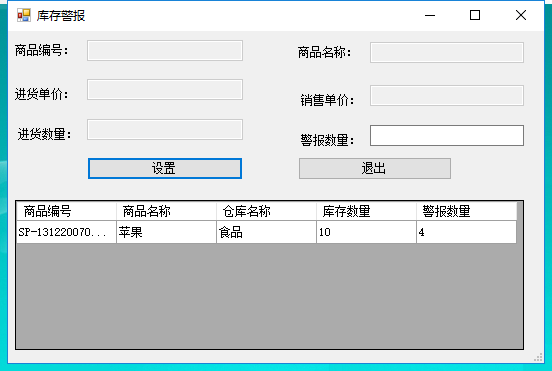Image resolution: width=552 pixels, height=371 pixels.
Task: Click the 商品名称 text field
Action: coord(447,52)
